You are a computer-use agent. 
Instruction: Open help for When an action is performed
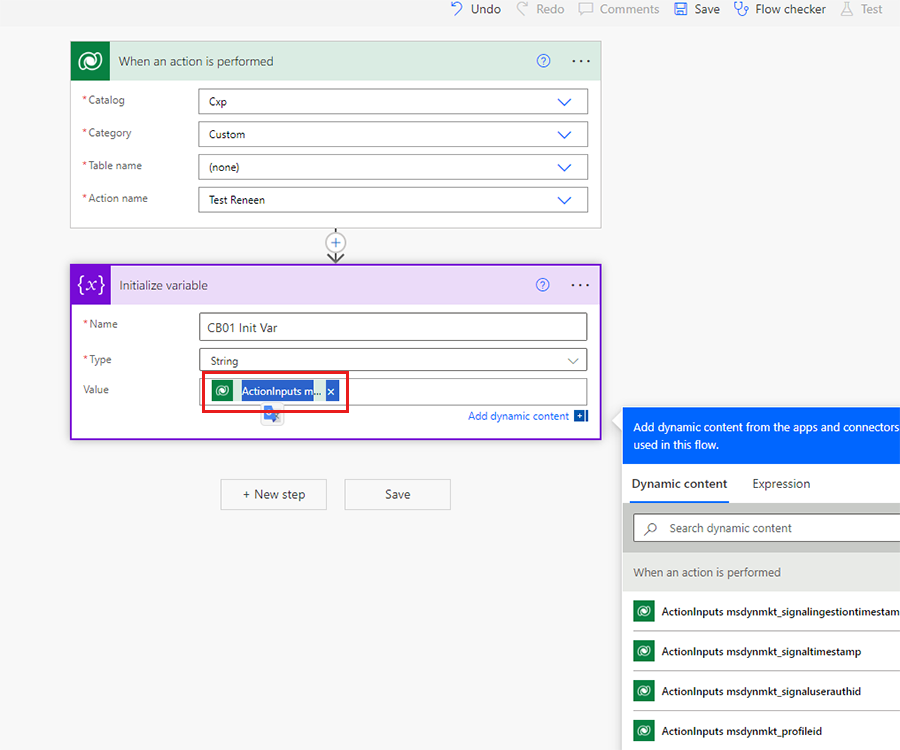coord(543,61)
